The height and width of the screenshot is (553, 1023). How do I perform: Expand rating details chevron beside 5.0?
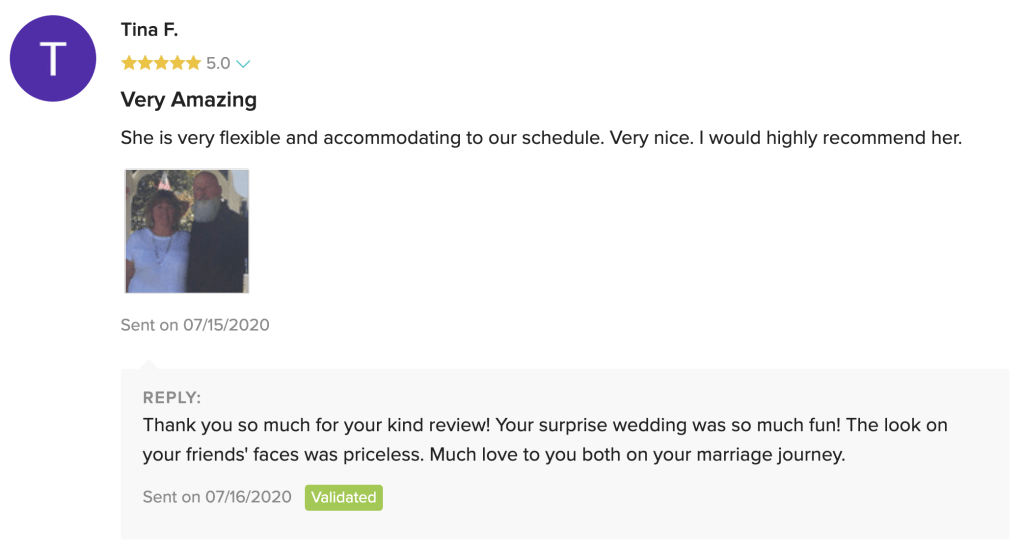point(243,65)
